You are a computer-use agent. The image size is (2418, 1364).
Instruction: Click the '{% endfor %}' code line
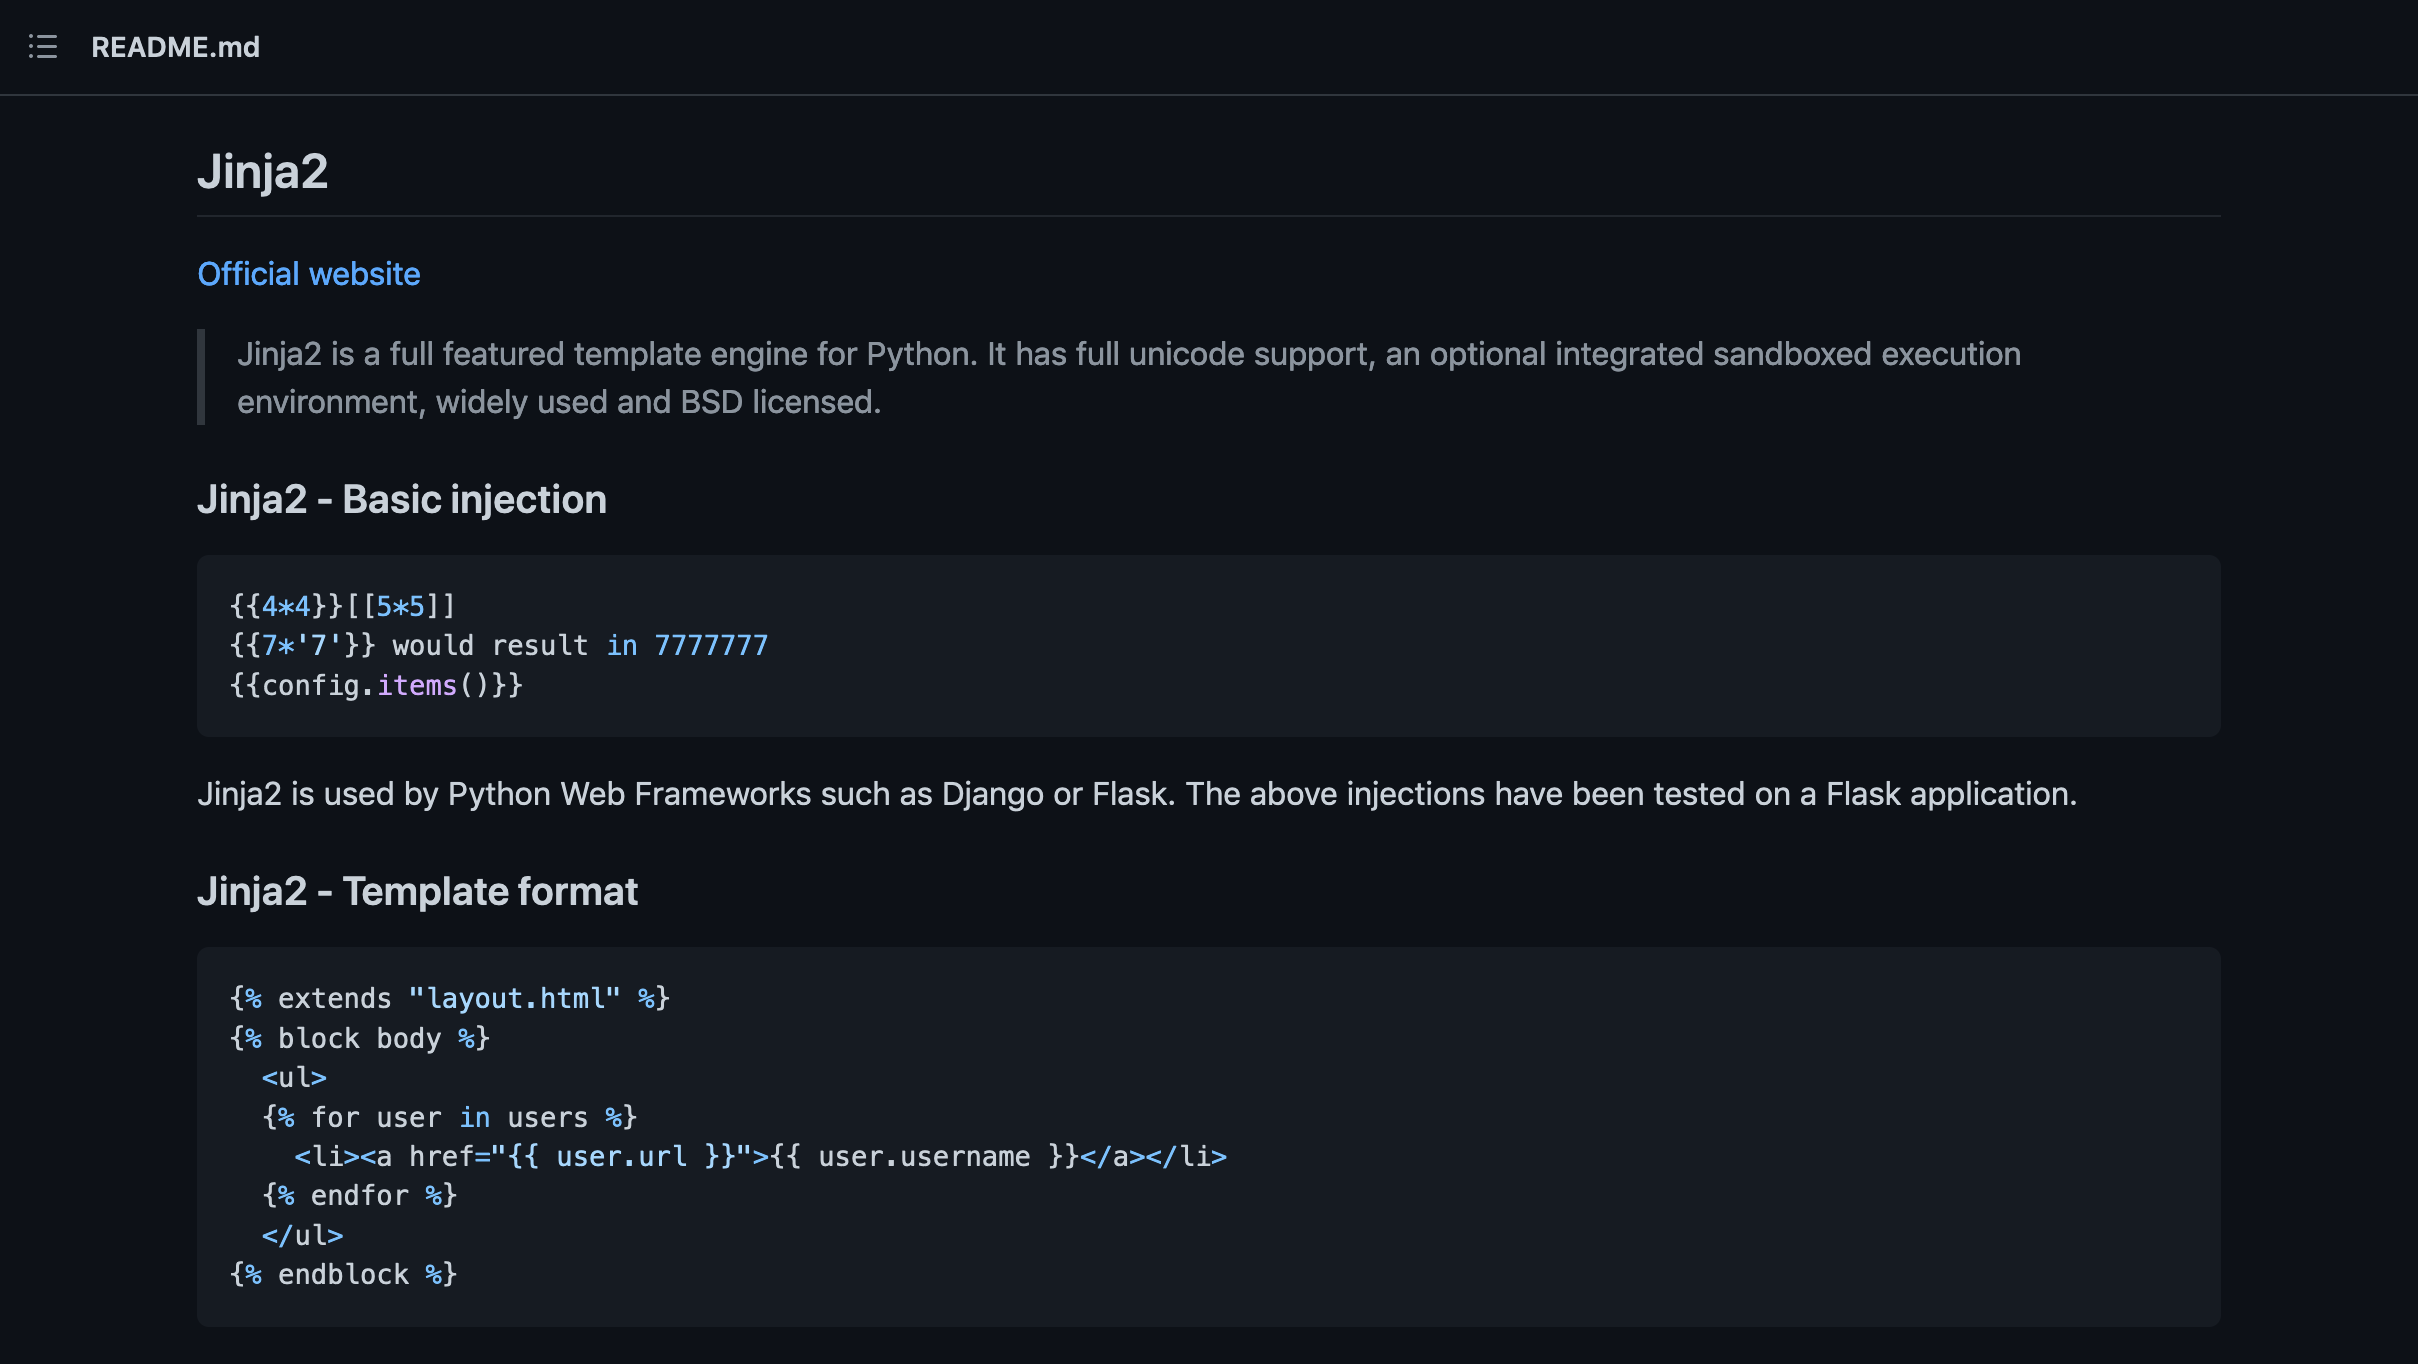tap(359, 1196)
